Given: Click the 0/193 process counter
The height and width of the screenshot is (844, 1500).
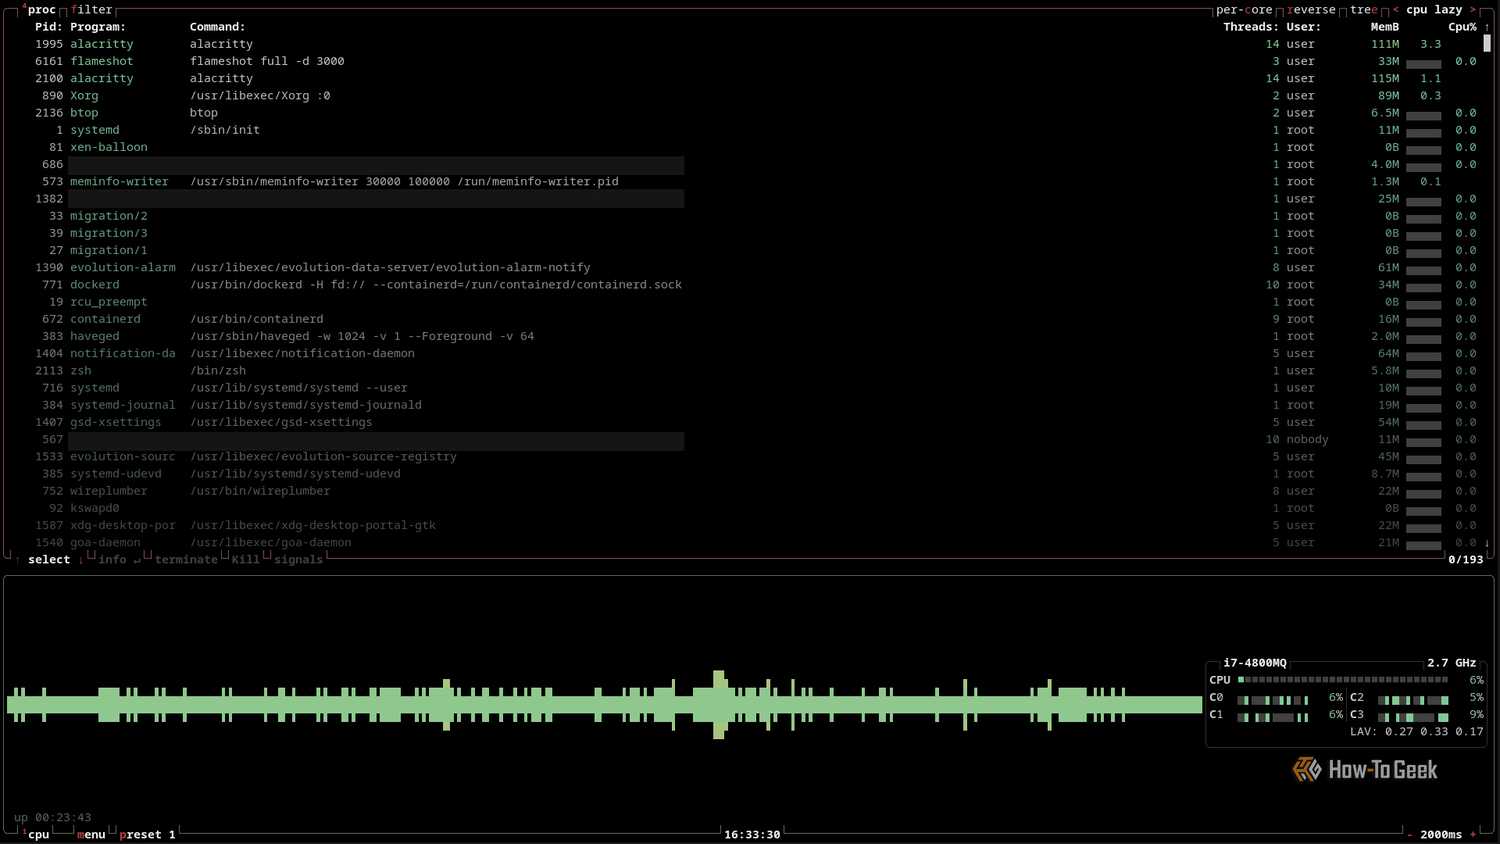Looking at the screenshot, I should [x=1466, y=560].
